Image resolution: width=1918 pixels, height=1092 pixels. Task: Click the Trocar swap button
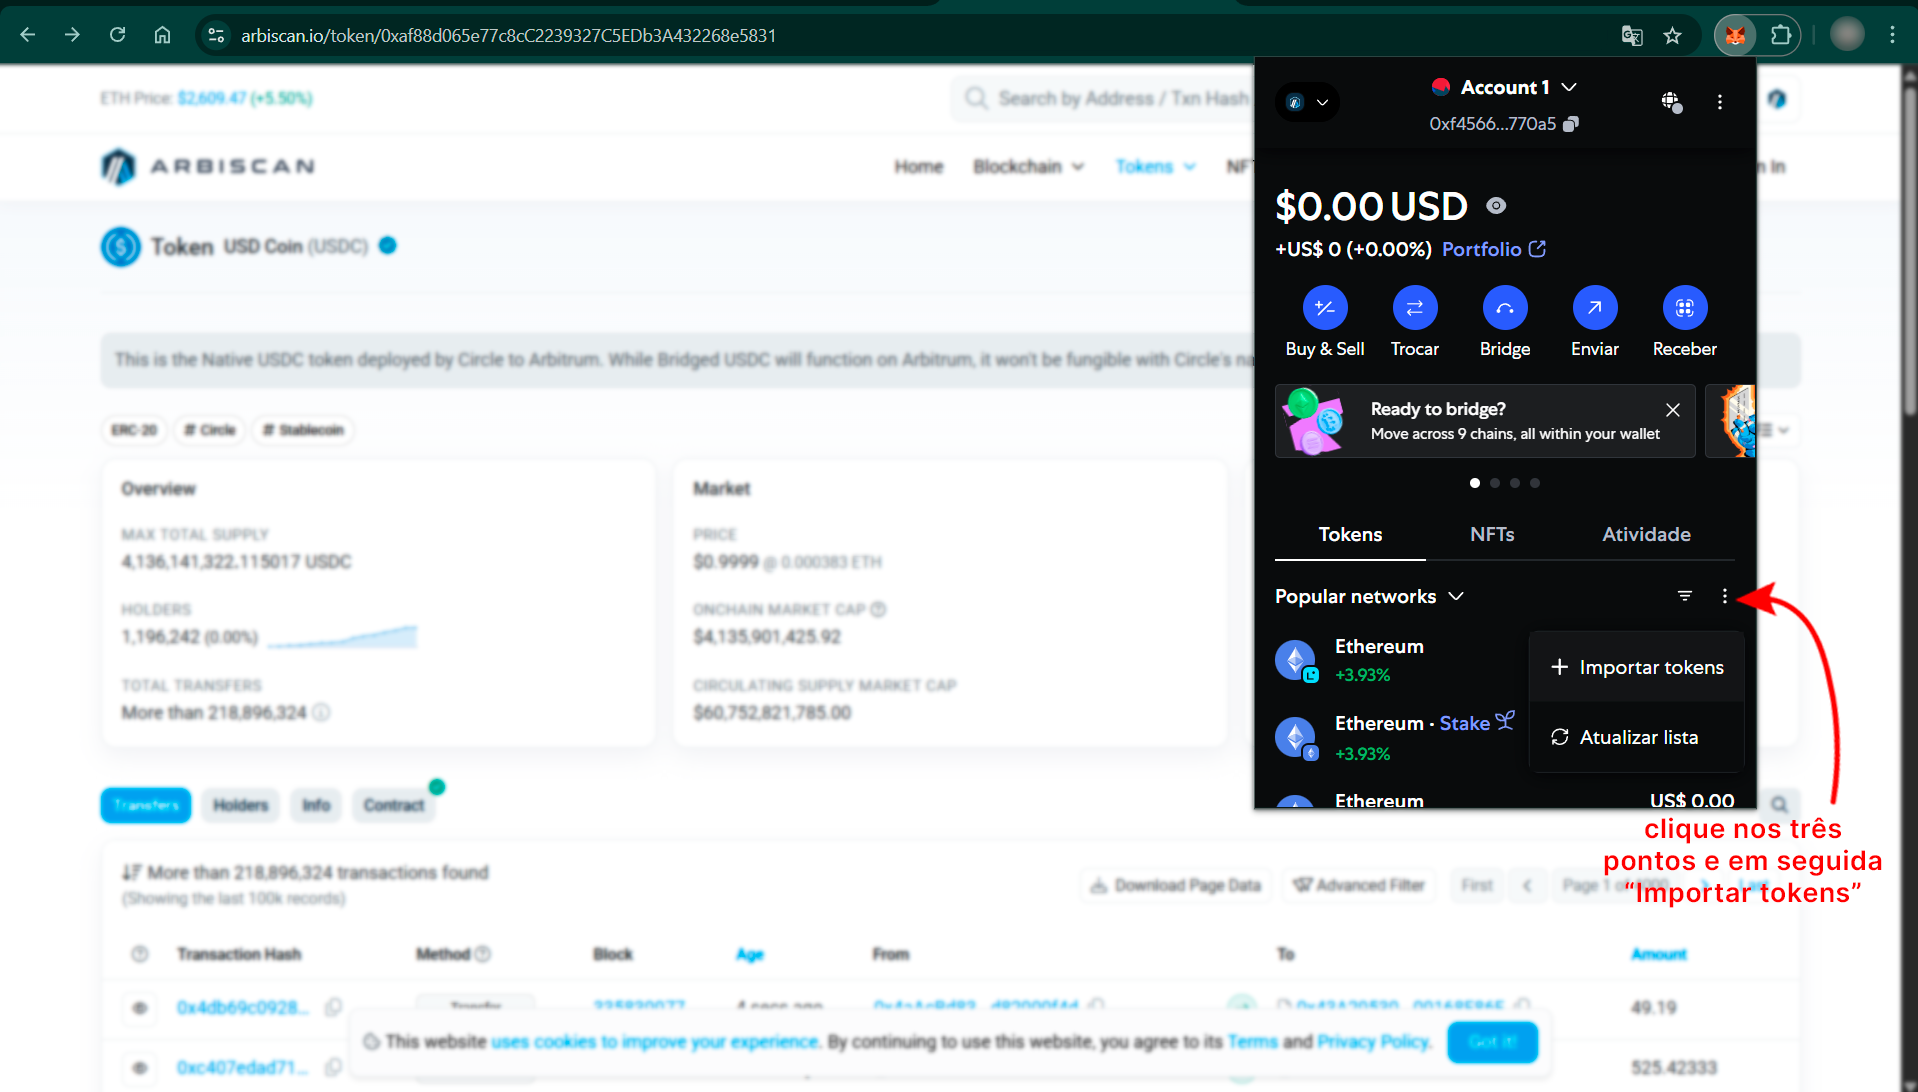coord(1415,322)
